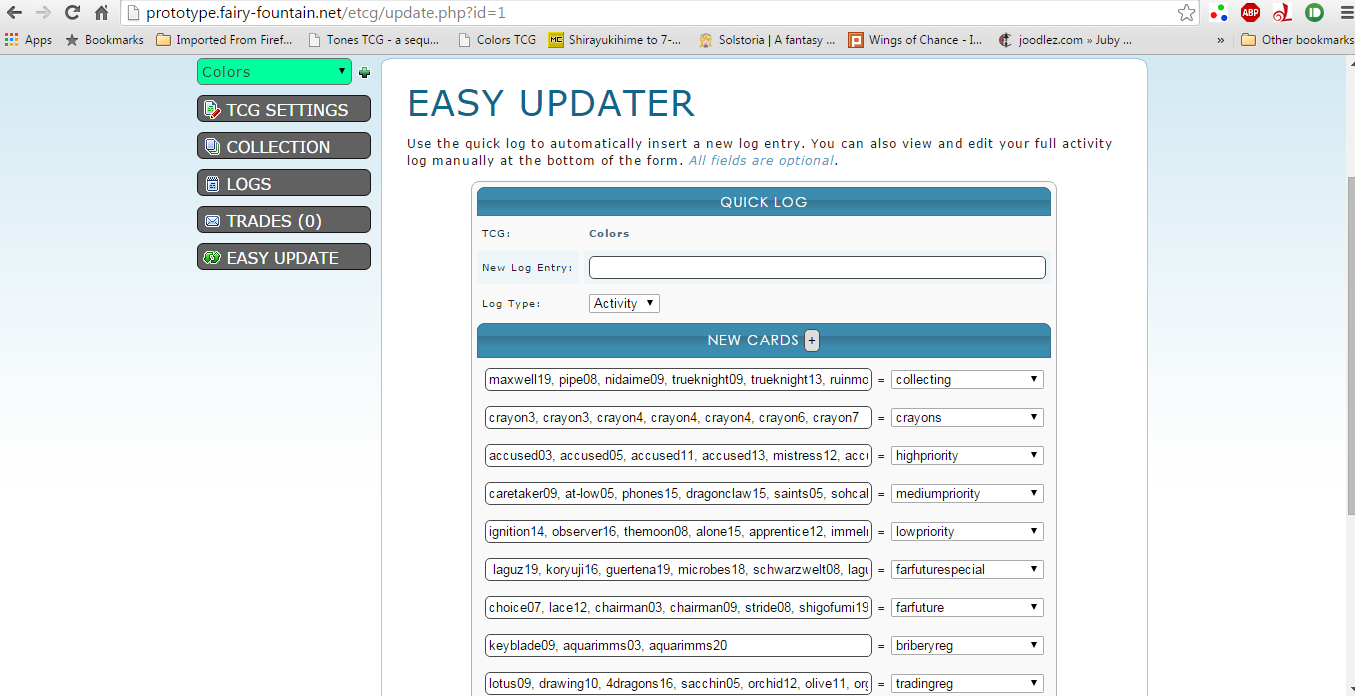Screen dimensions: 1355x696
Task: Open Imported From Firefox bookmark folder
Action: (x=225, y=40)
